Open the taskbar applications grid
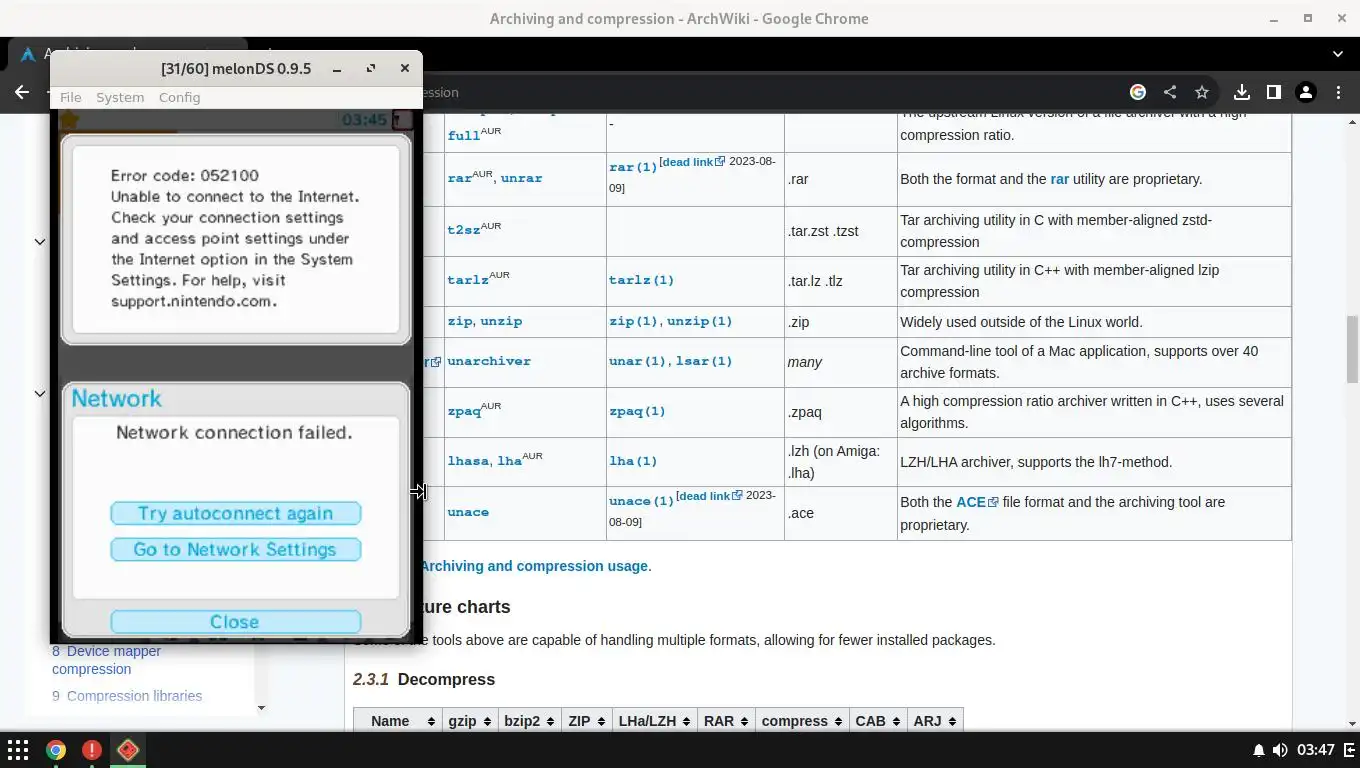 (18, 750)
